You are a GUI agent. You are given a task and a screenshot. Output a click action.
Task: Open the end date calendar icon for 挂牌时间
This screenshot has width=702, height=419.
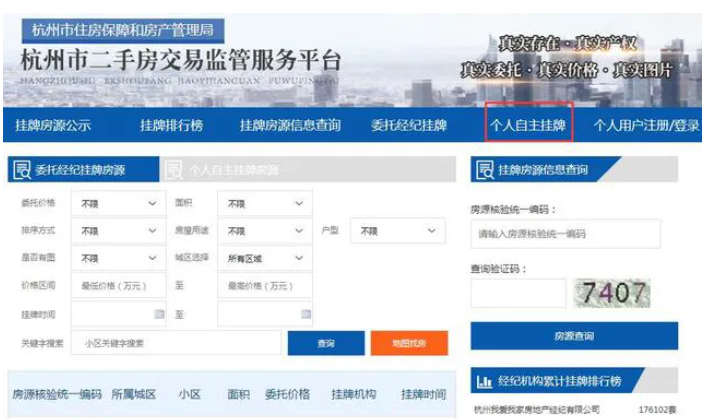coord(306,314)
